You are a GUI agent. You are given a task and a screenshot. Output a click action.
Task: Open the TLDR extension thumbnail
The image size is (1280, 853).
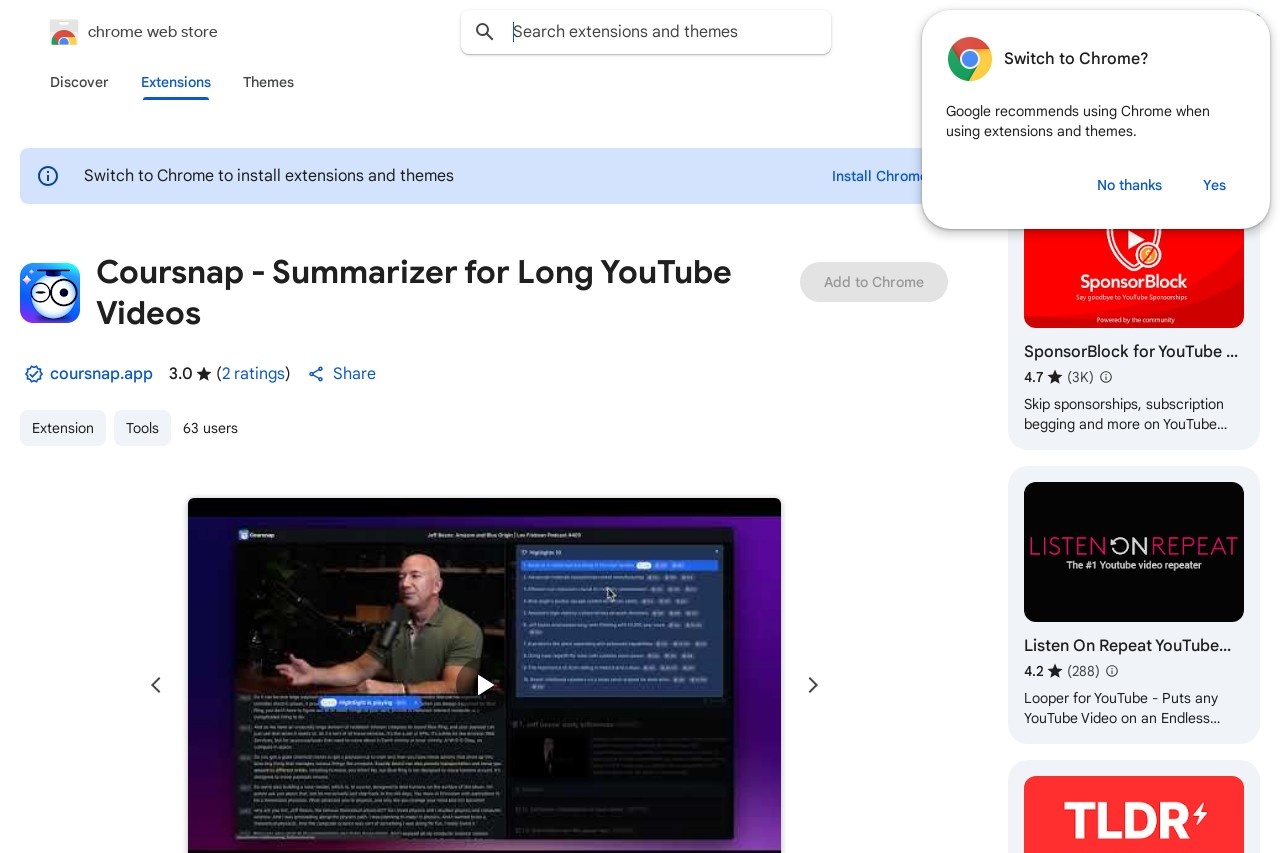coord(1134,814)
